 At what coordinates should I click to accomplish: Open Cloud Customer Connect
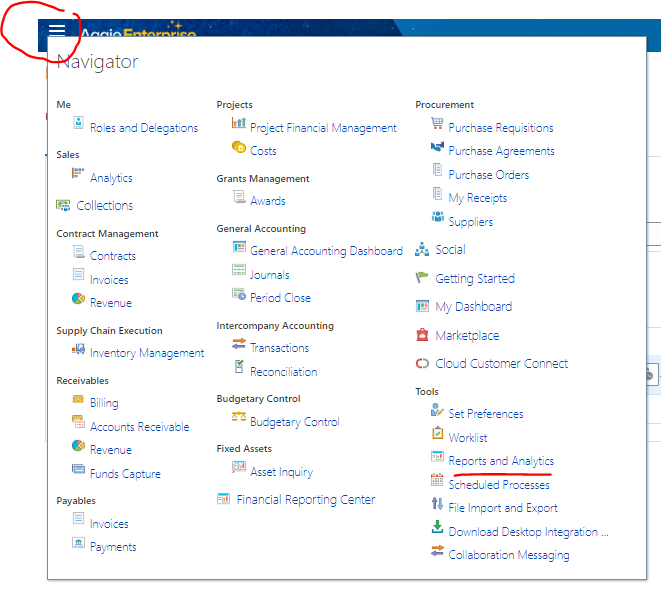point(501,364)
